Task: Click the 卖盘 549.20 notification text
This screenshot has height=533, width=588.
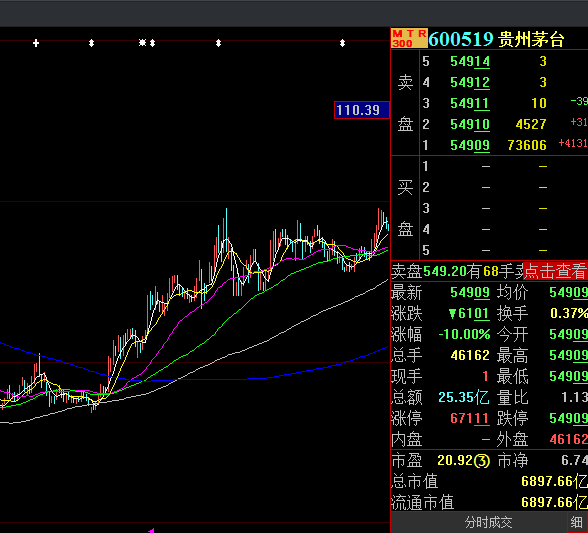Action: click(457, 271)
